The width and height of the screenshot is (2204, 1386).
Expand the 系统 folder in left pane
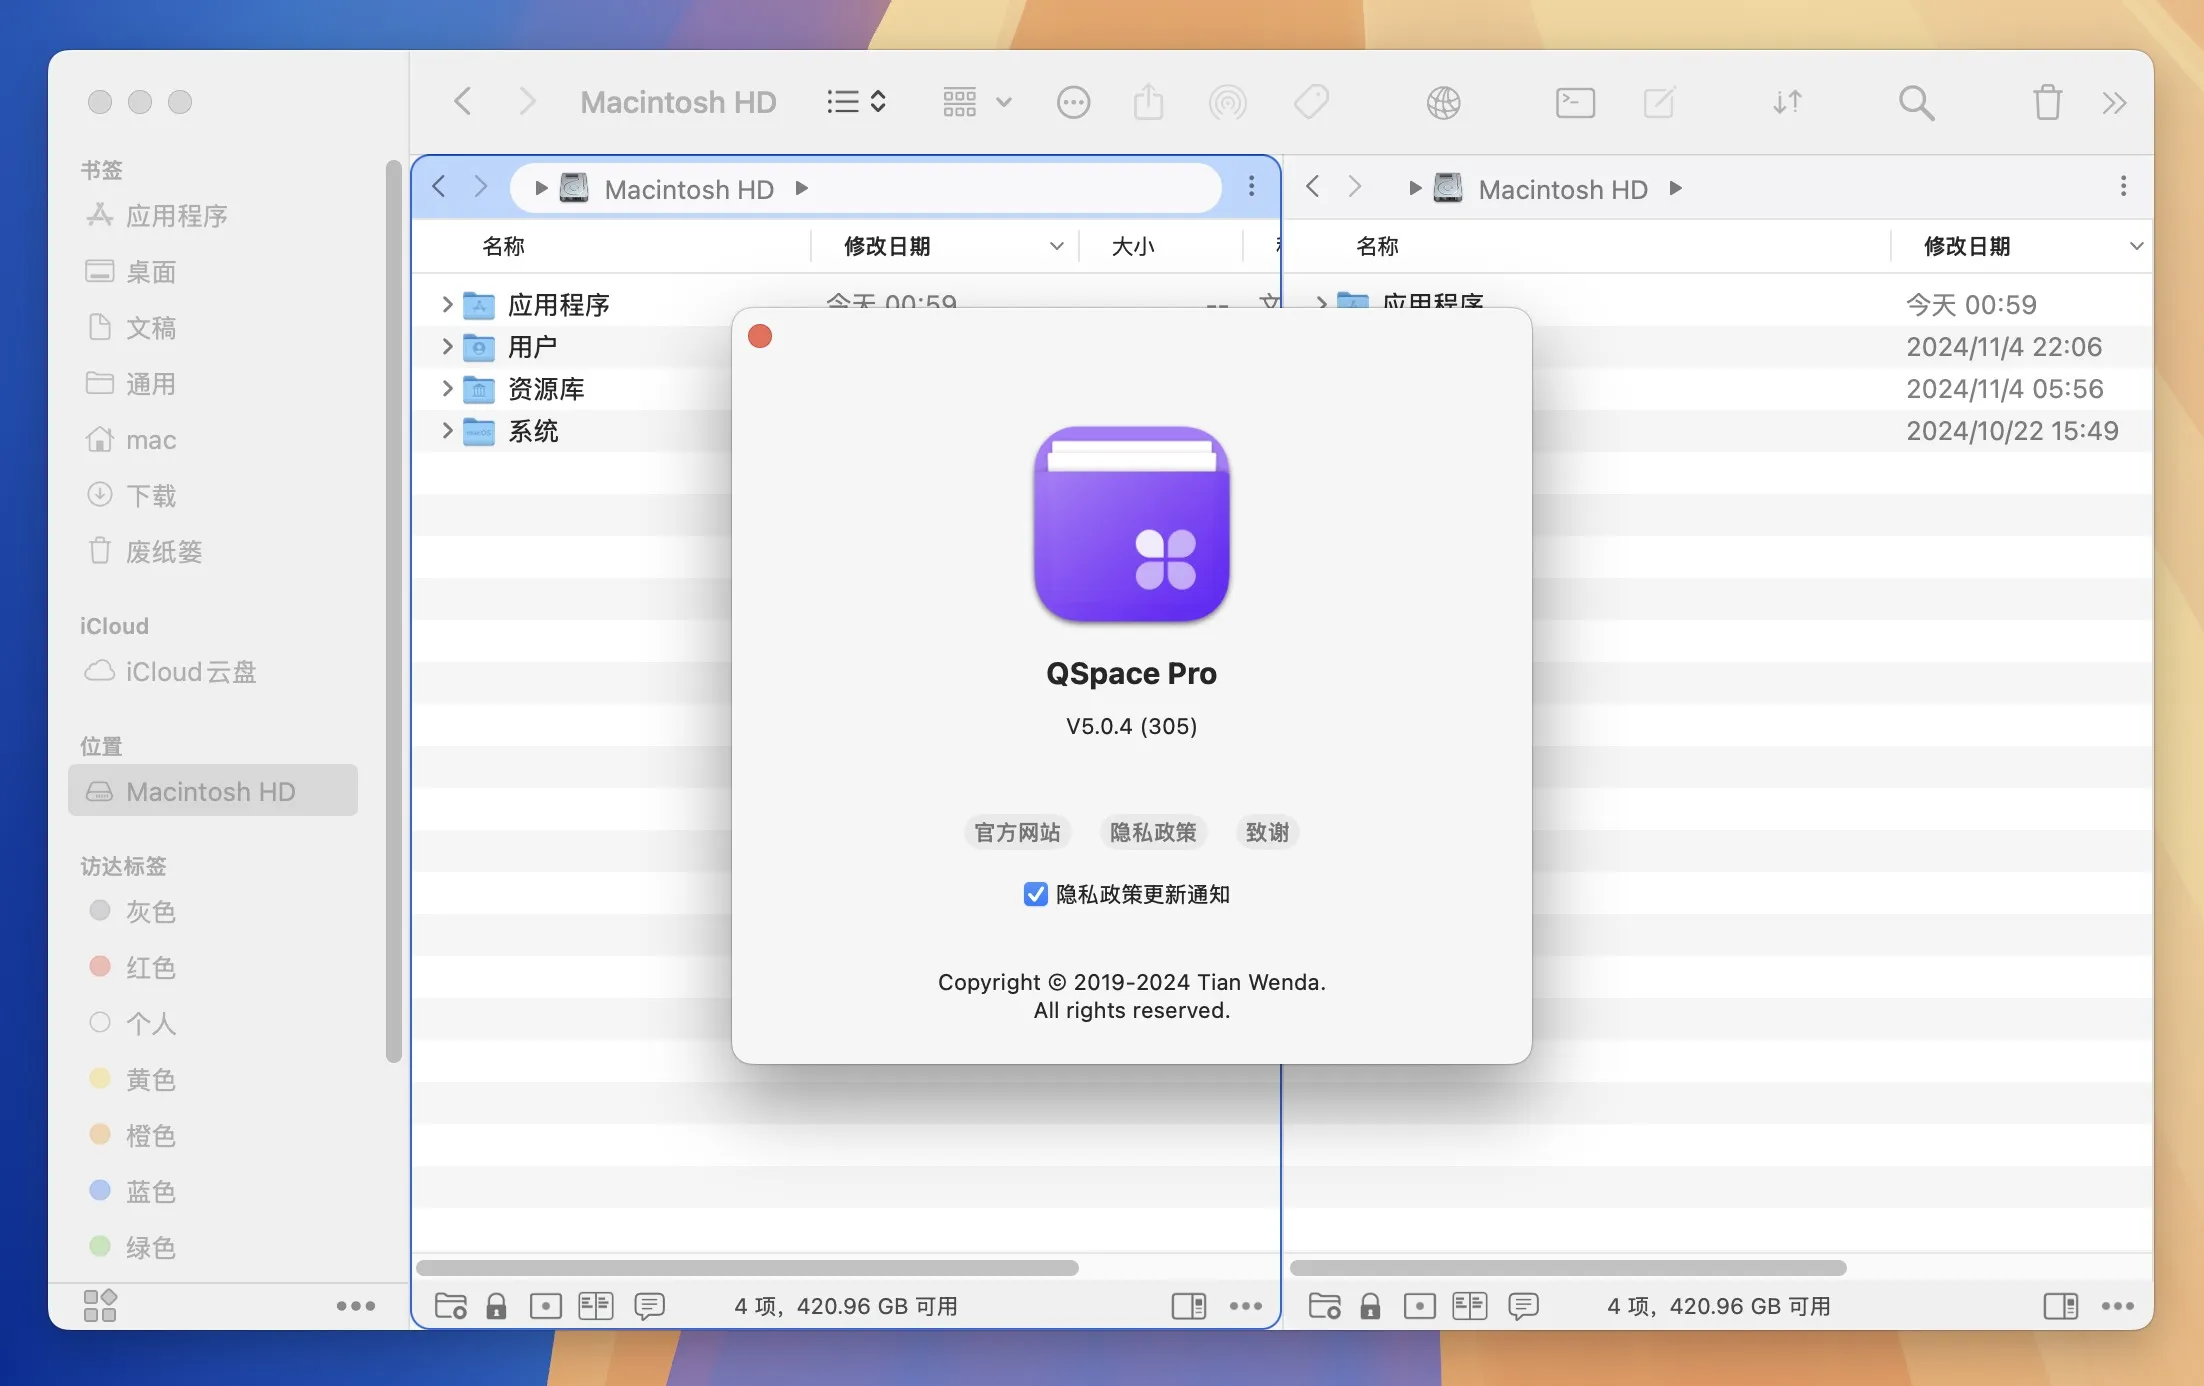tap(447, 430)
